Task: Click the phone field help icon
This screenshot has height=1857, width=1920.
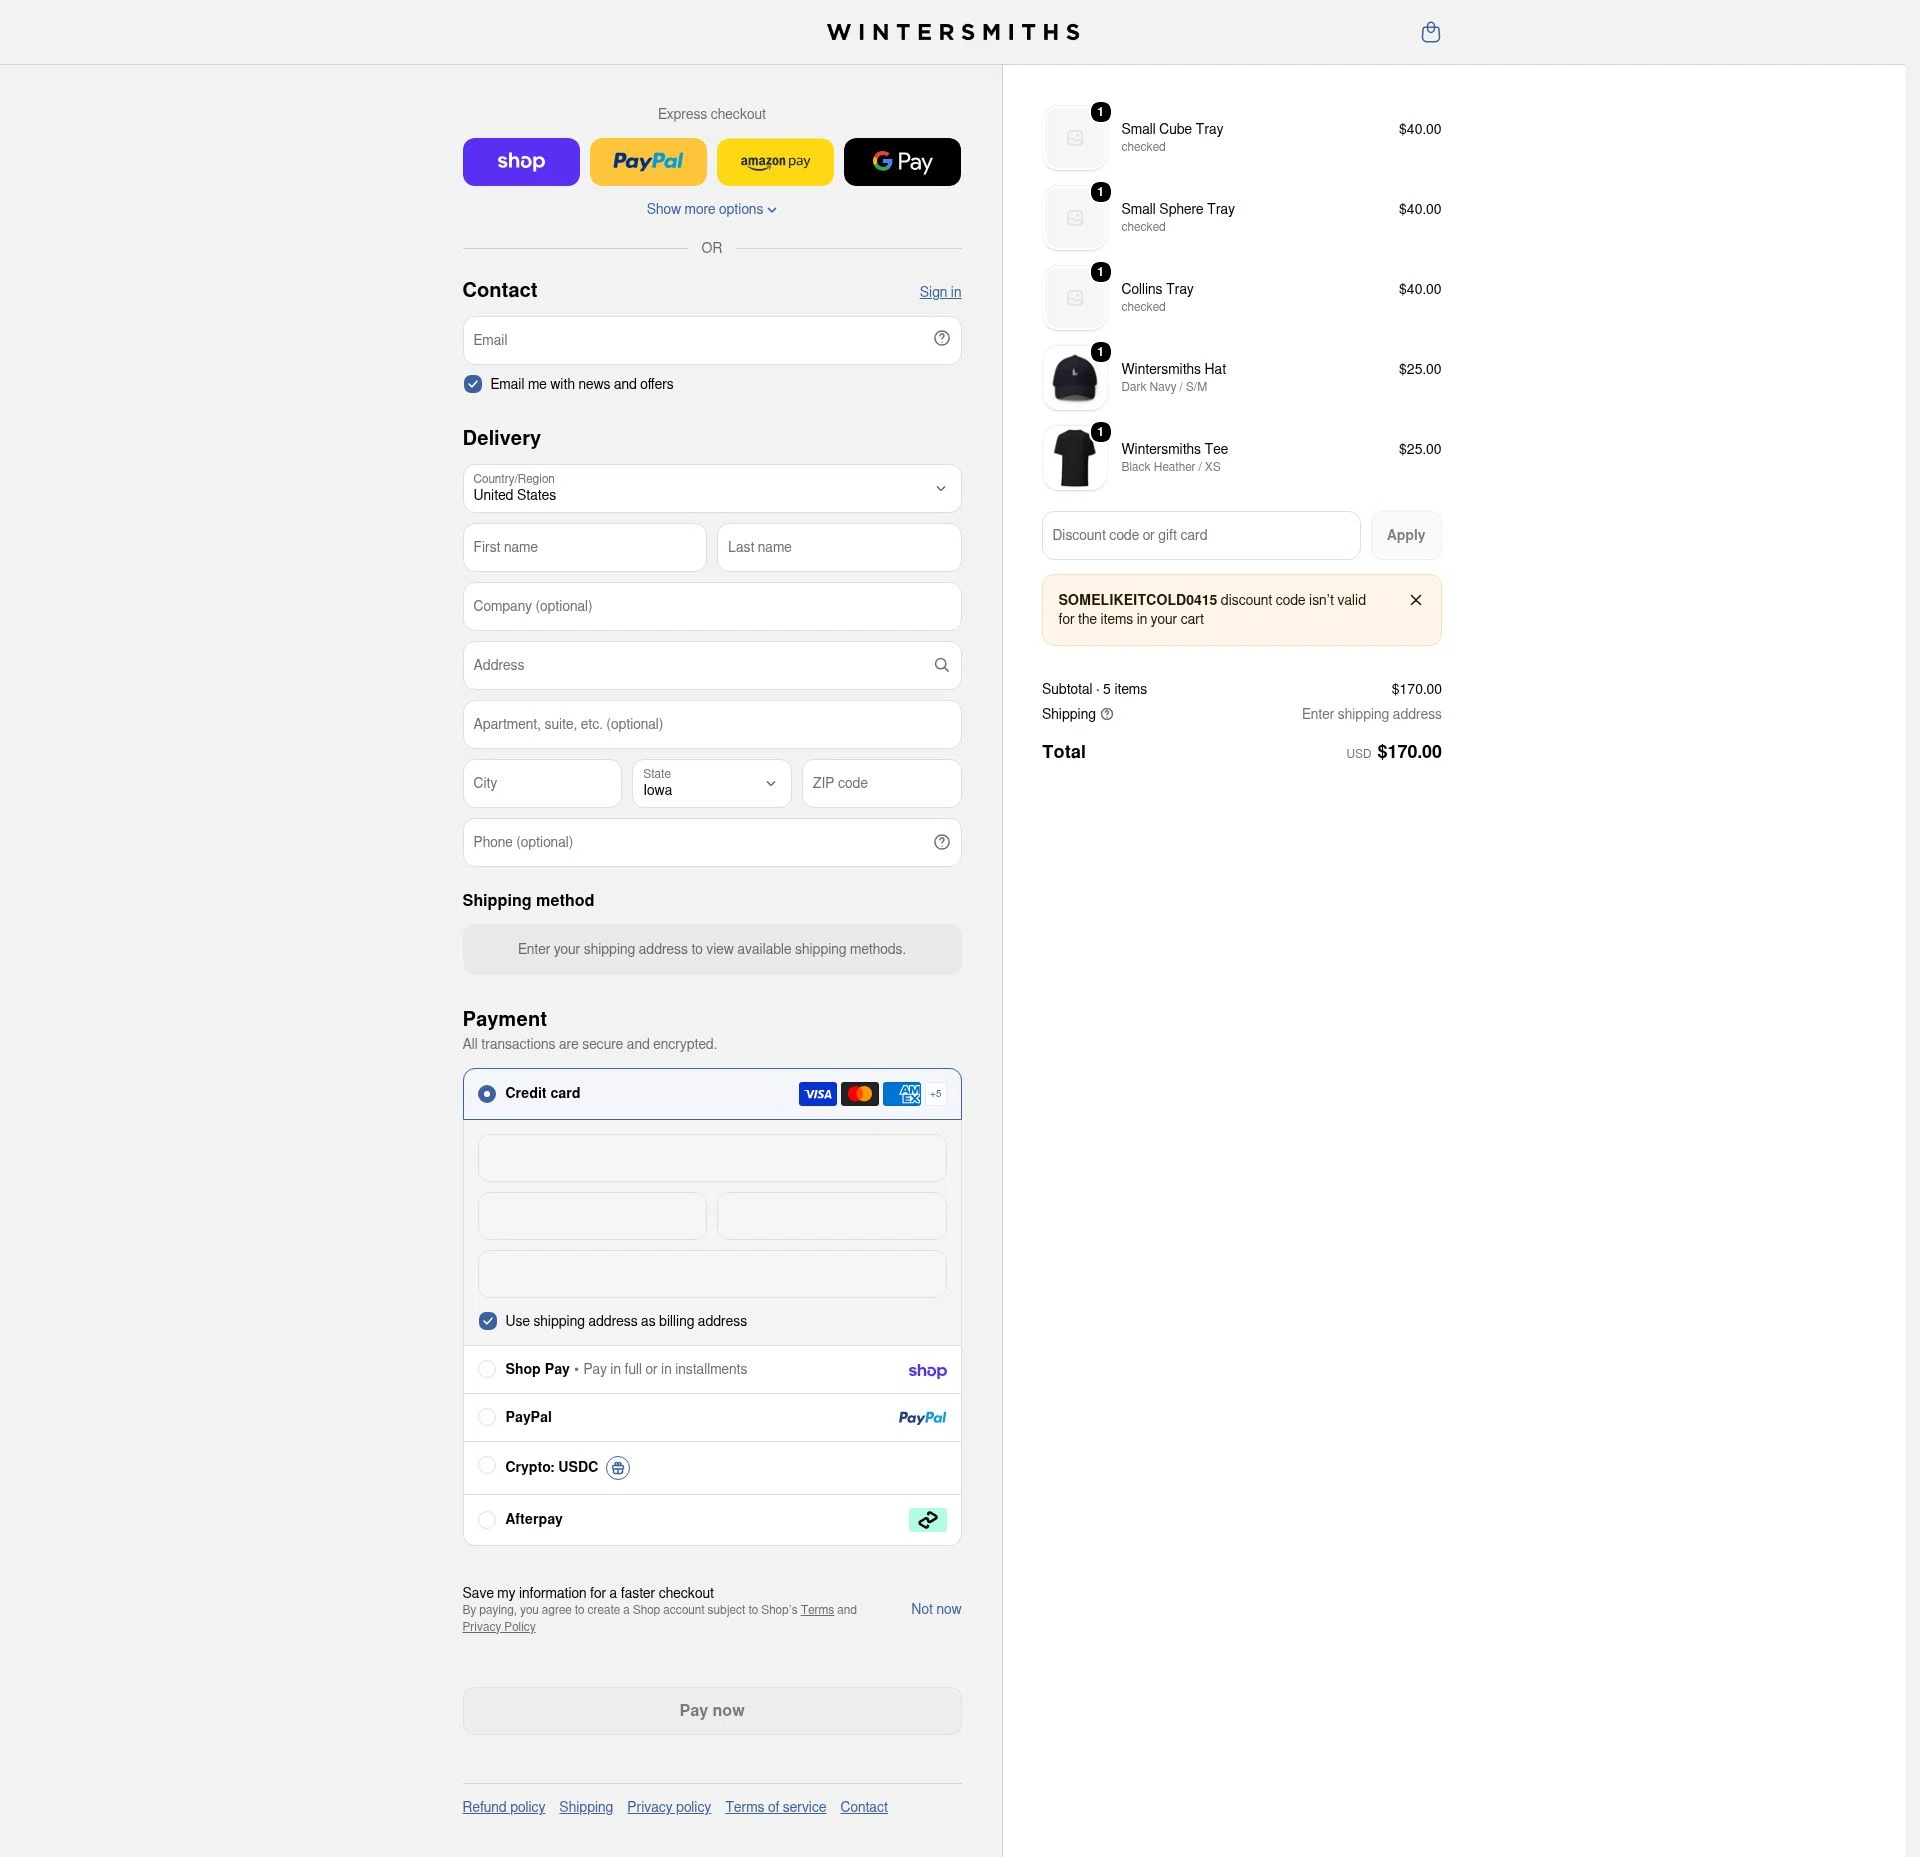Action: (x=941, y=842)
